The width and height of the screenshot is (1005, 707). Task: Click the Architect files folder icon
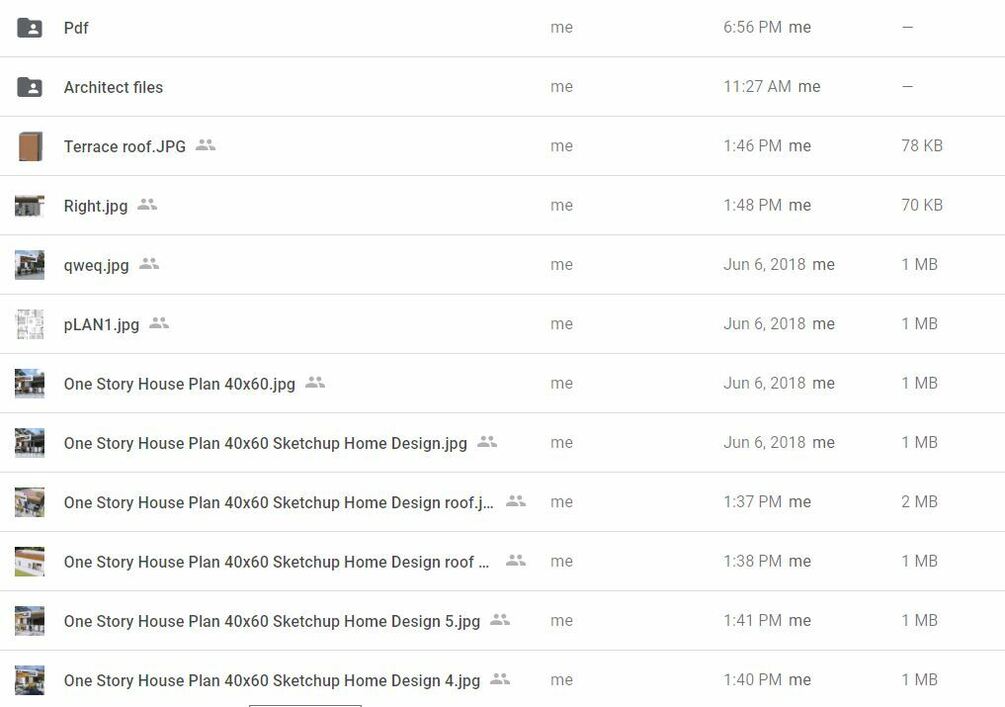click(30, 87)
